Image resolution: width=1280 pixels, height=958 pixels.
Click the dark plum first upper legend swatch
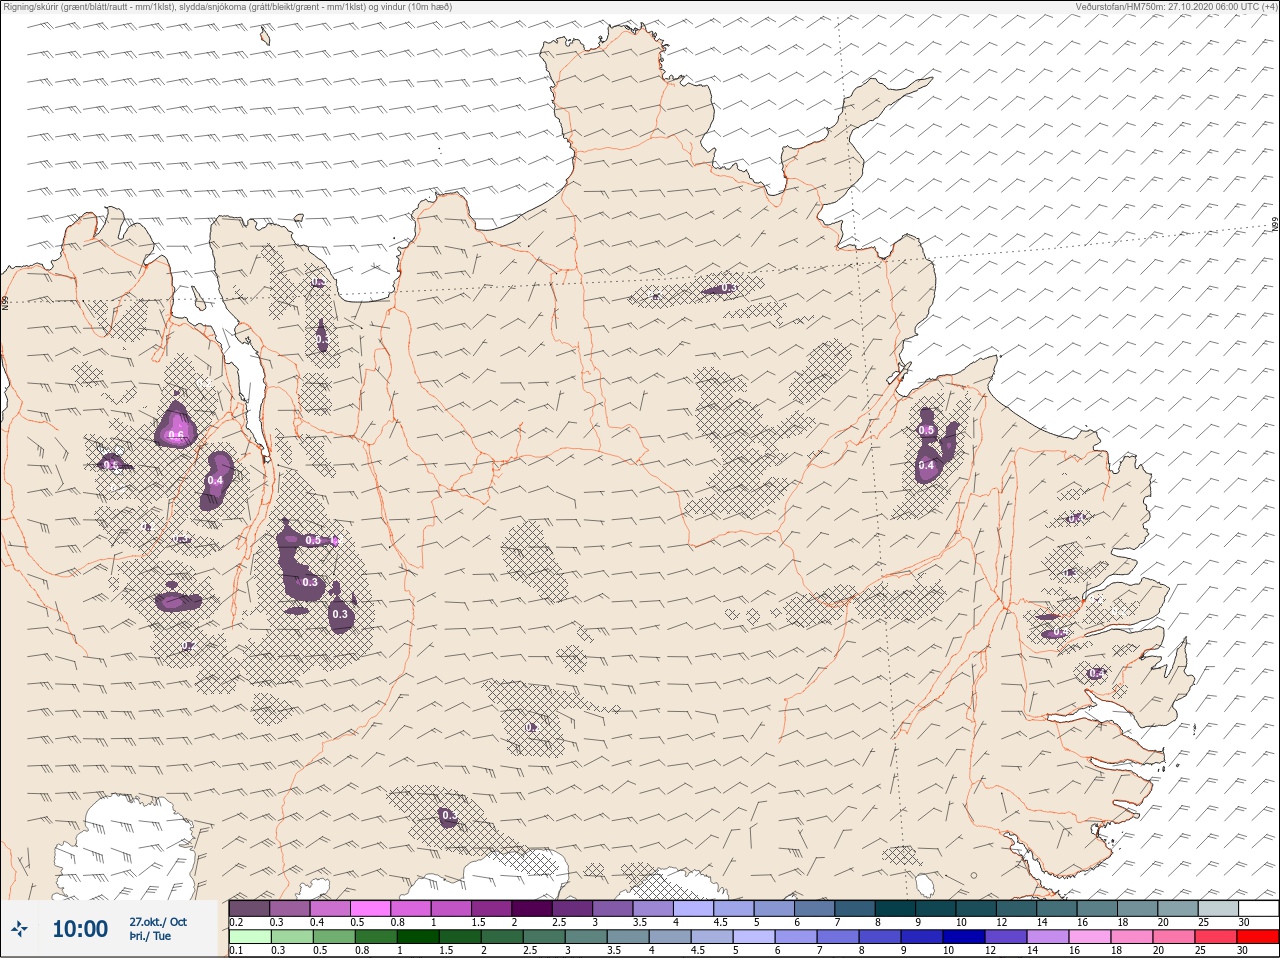pyautogui.click(x=249, y=908)
